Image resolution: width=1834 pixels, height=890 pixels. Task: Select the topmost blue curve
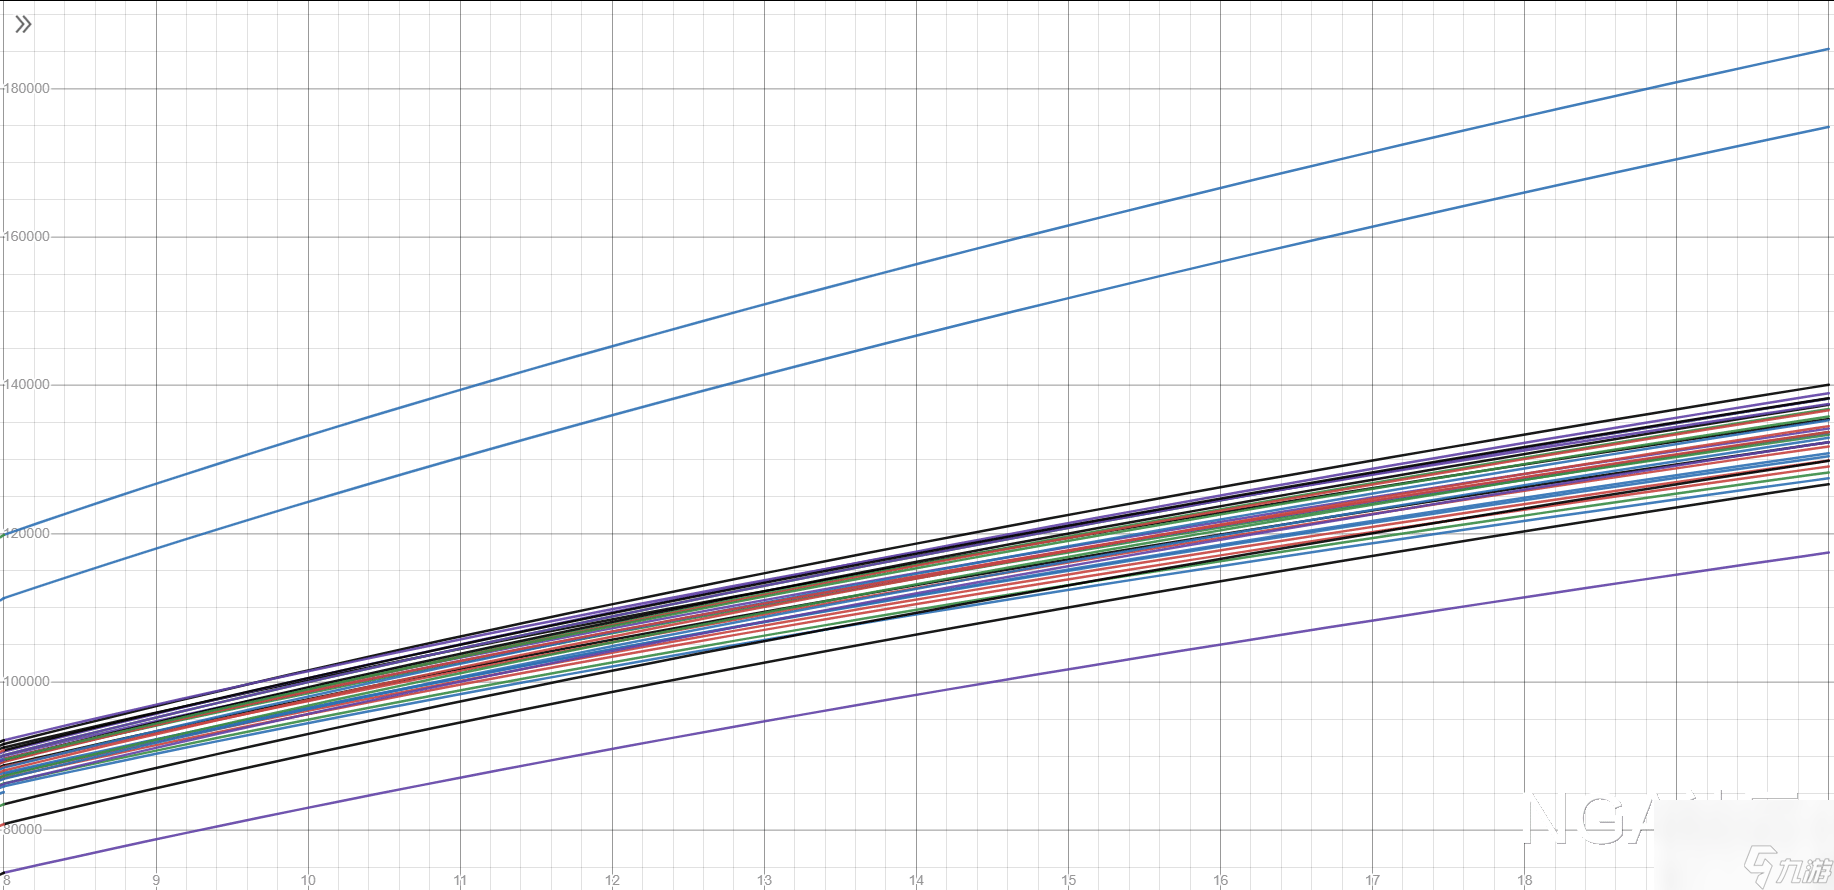916,264
